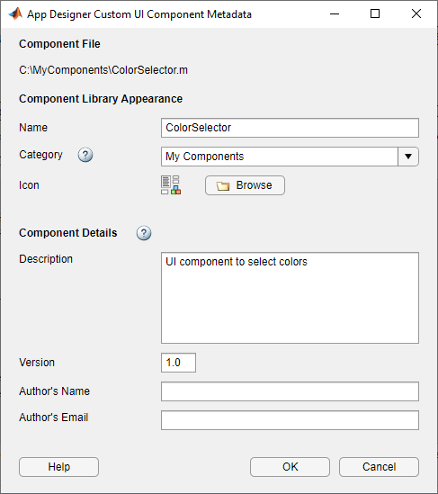Click the Author's Name input field
This screenshot has height=494, width=438.
290,391
